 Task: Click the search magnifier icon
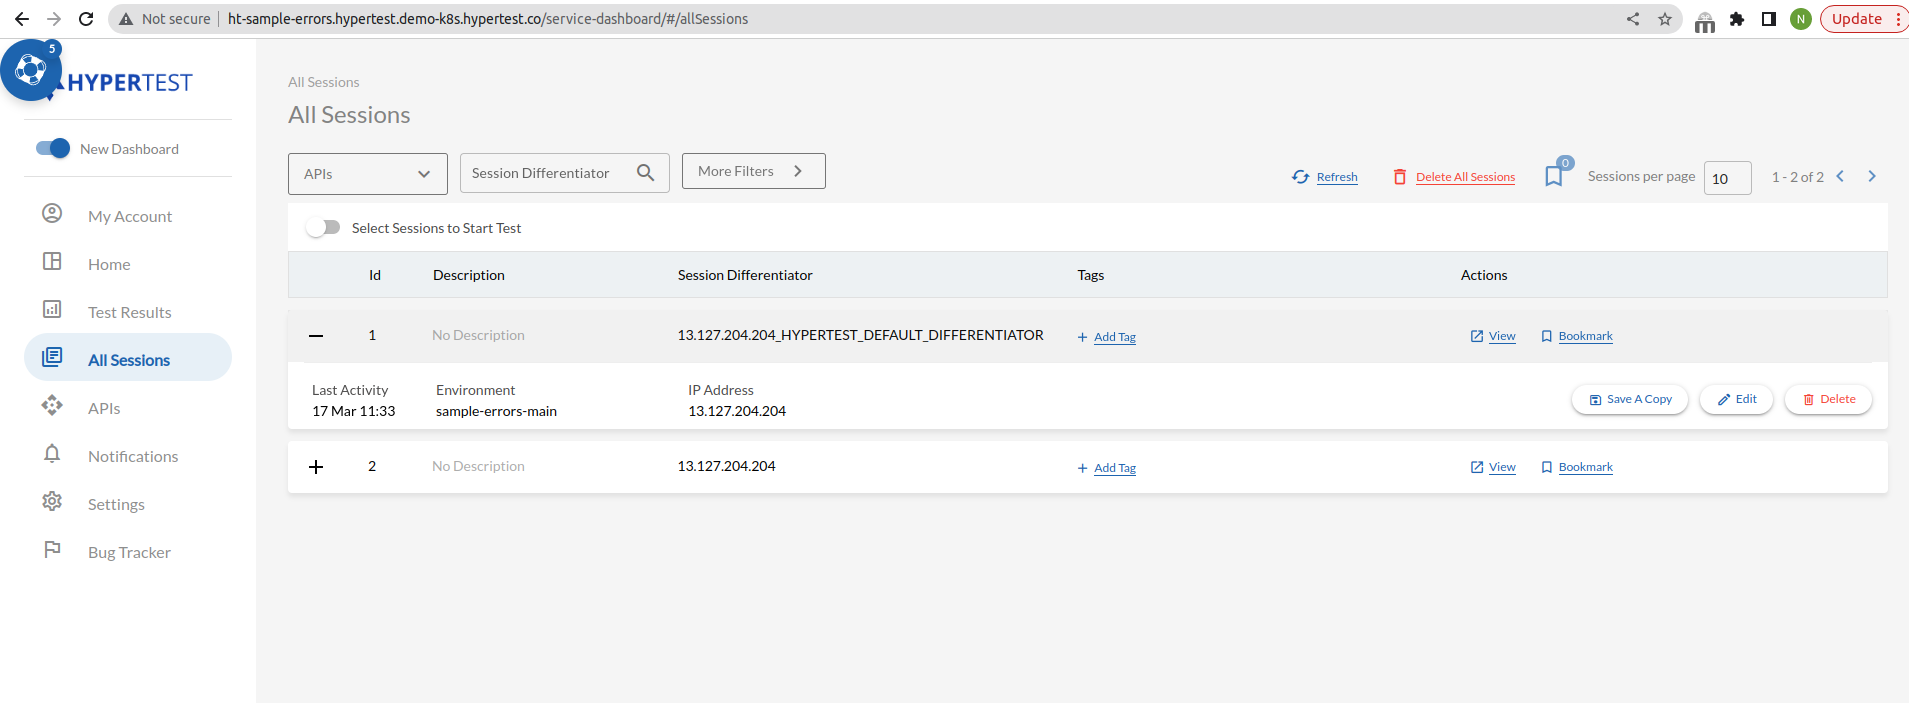click(x=646, y=173)
